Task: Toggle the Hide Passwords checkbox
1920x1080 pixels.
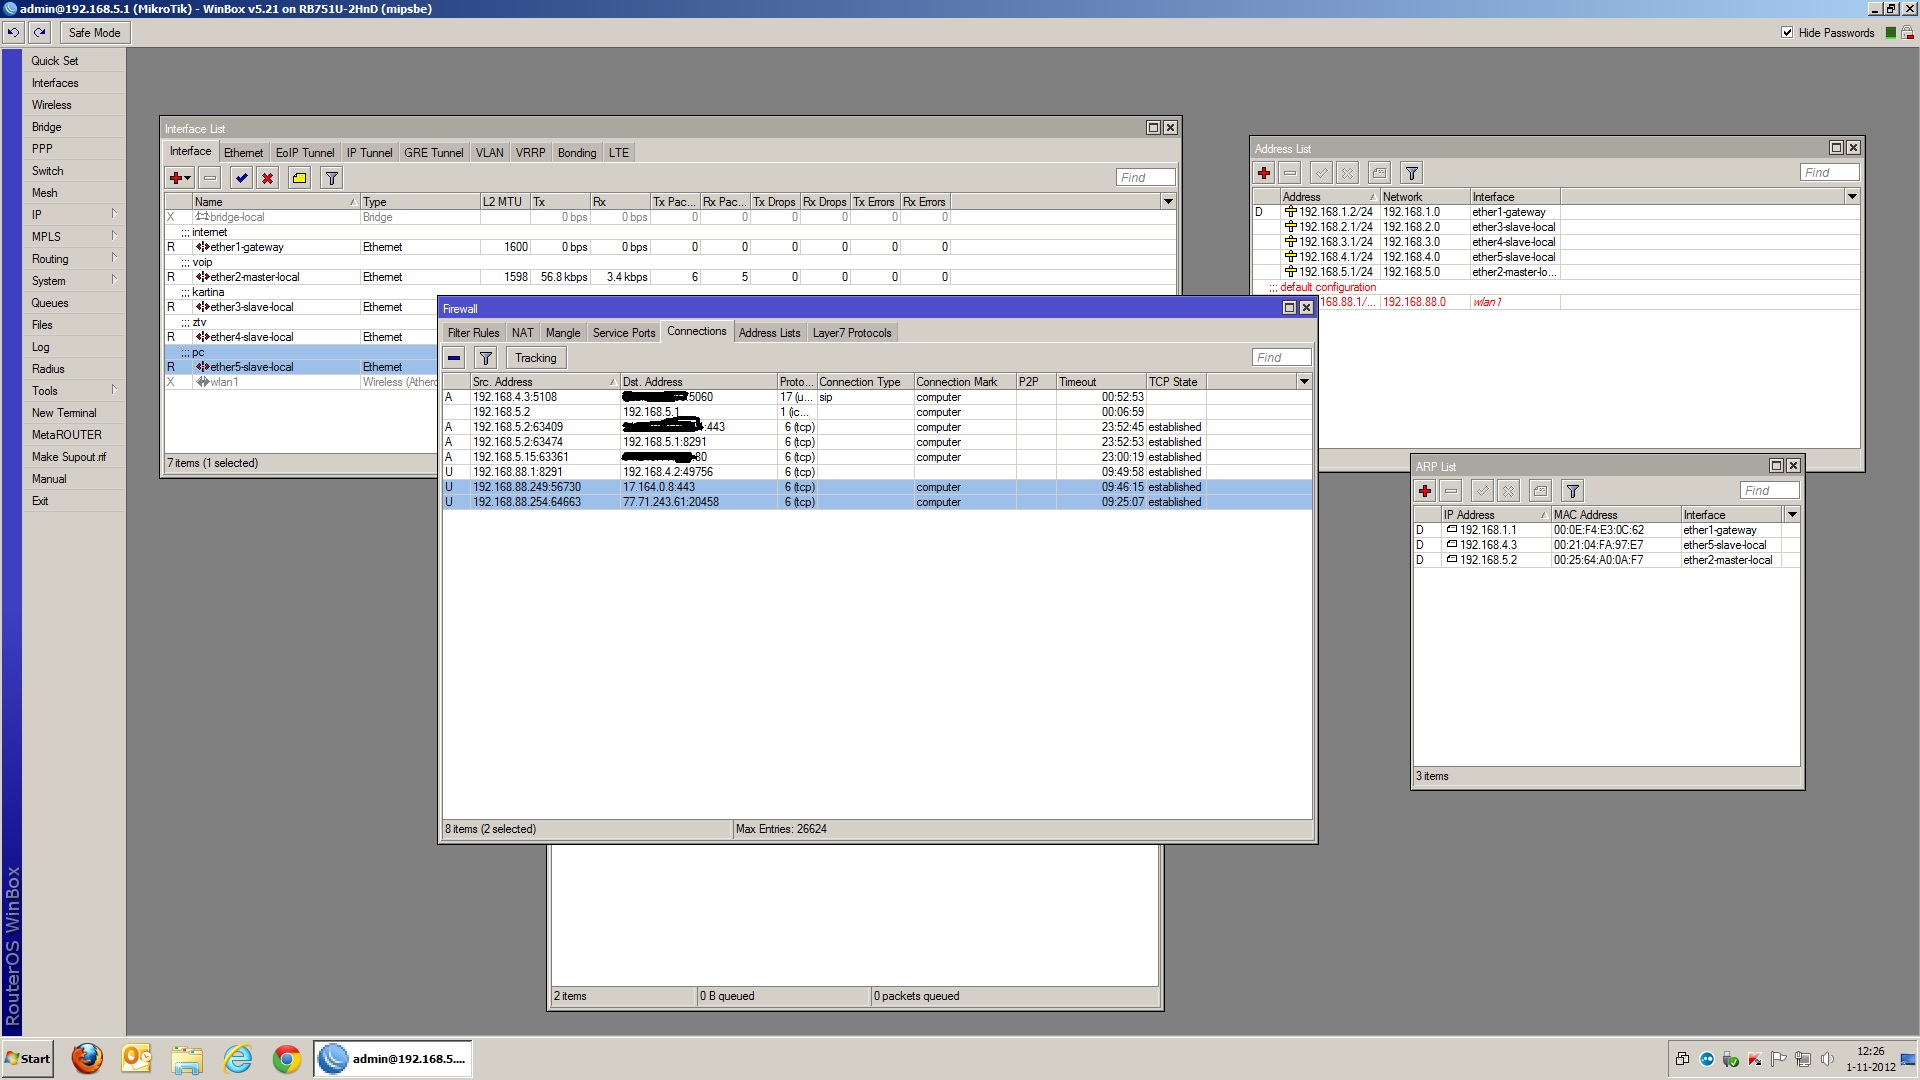Action: 1787,32
